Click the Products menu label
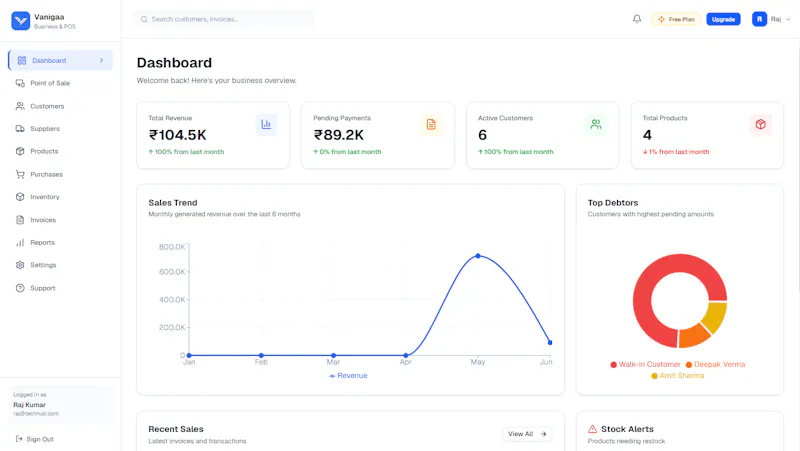The image size is (800, 451). tap(44, 151)
